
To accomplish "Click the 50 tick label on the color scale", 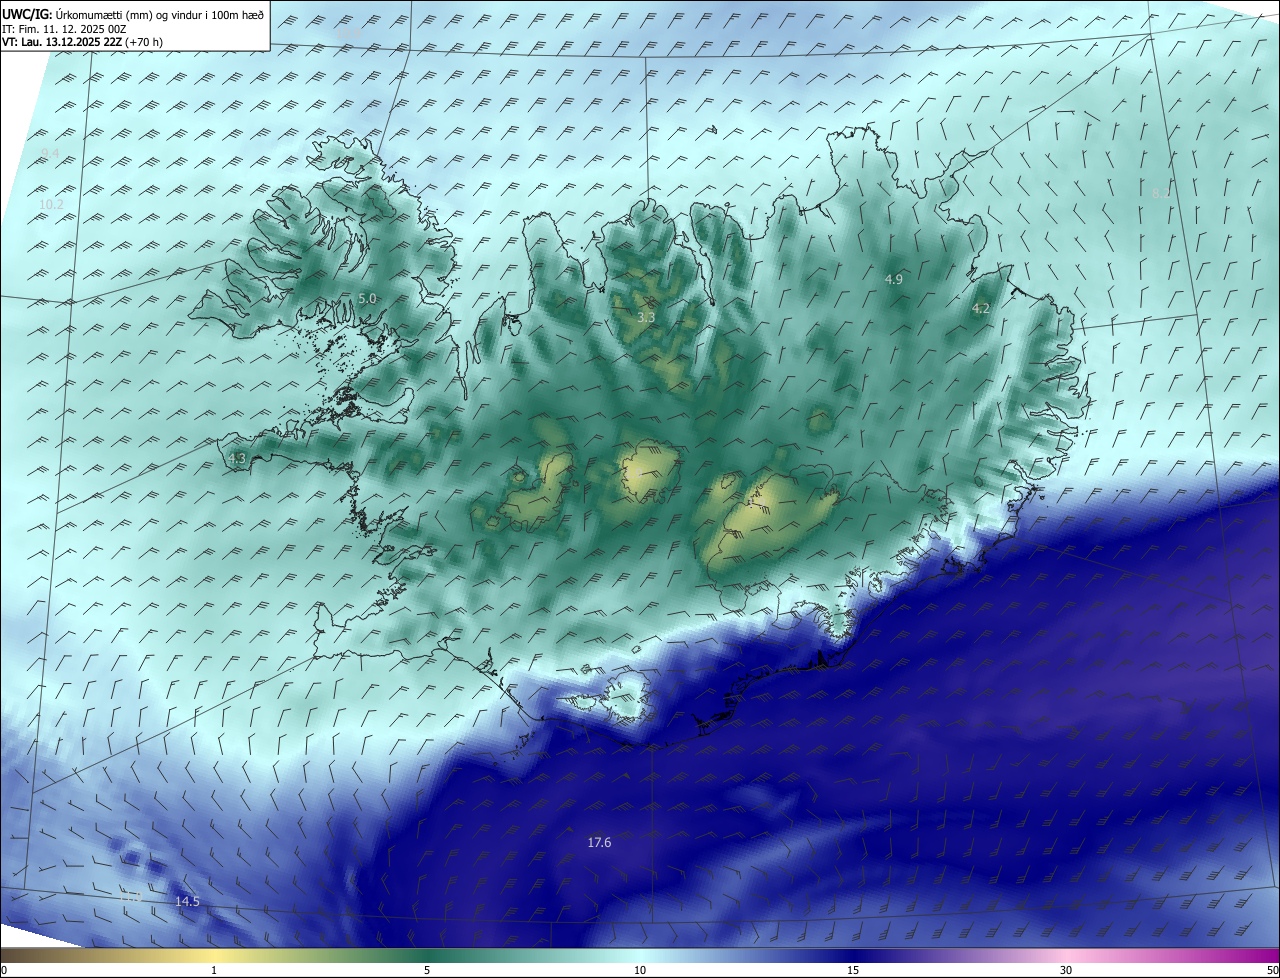I will (x=1273, y=970).
